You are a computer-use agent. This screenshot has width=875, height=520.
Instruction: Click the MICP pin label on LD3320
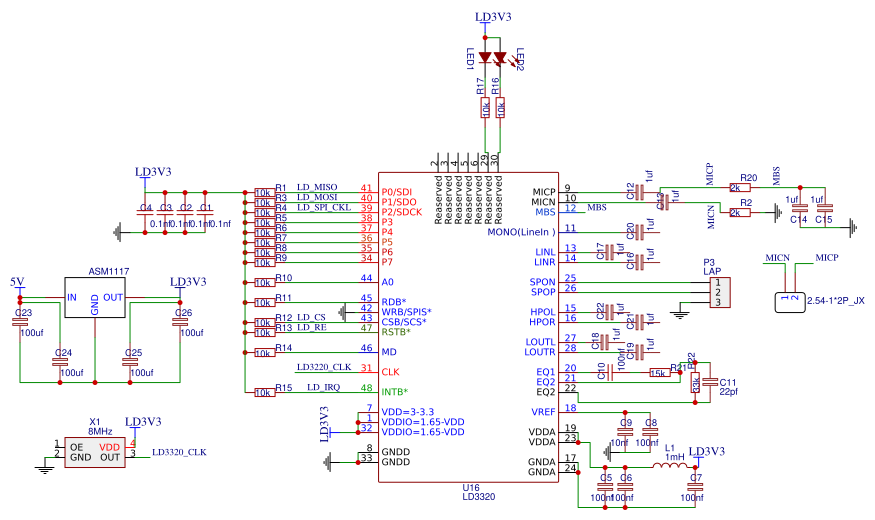click(x=544, y=192)
